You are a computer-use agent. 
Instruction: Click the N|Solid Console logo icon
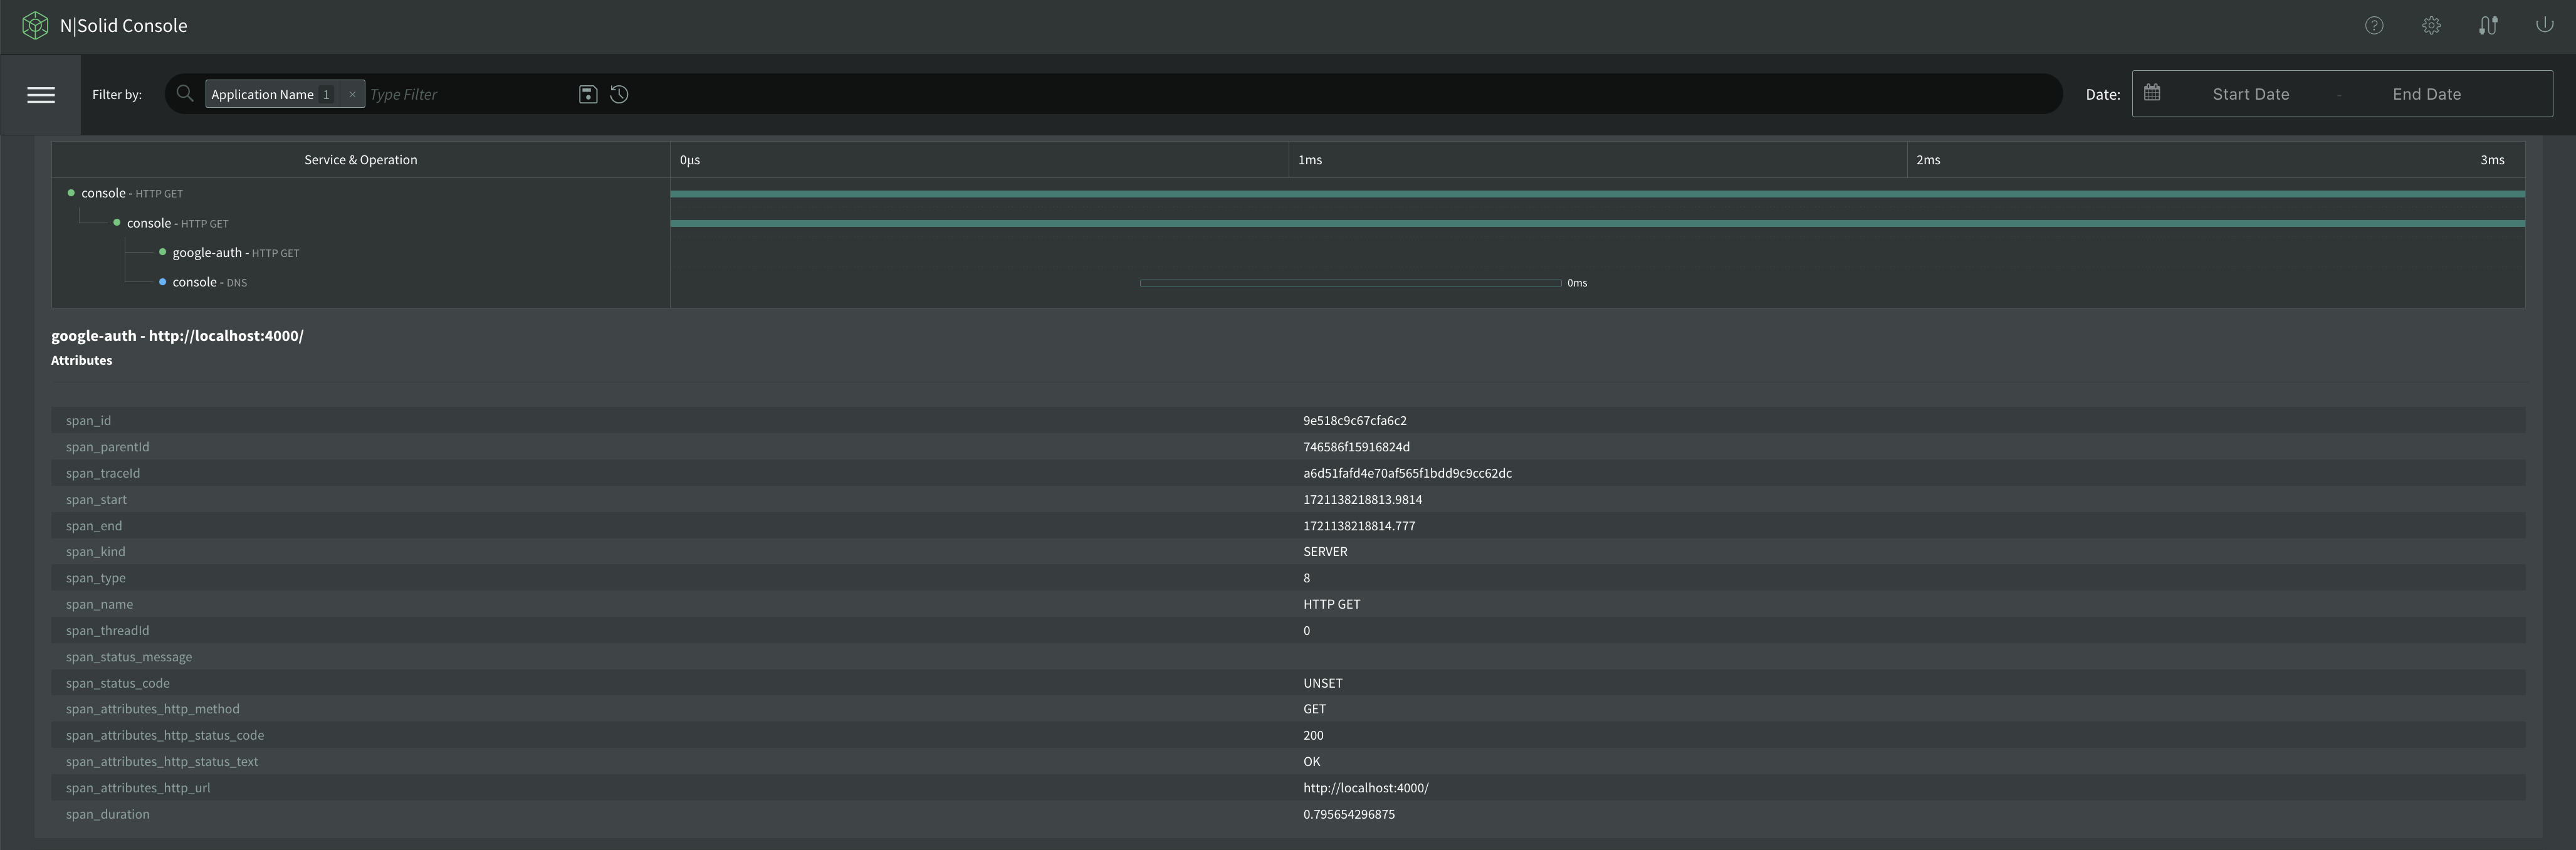pos(35,26)
